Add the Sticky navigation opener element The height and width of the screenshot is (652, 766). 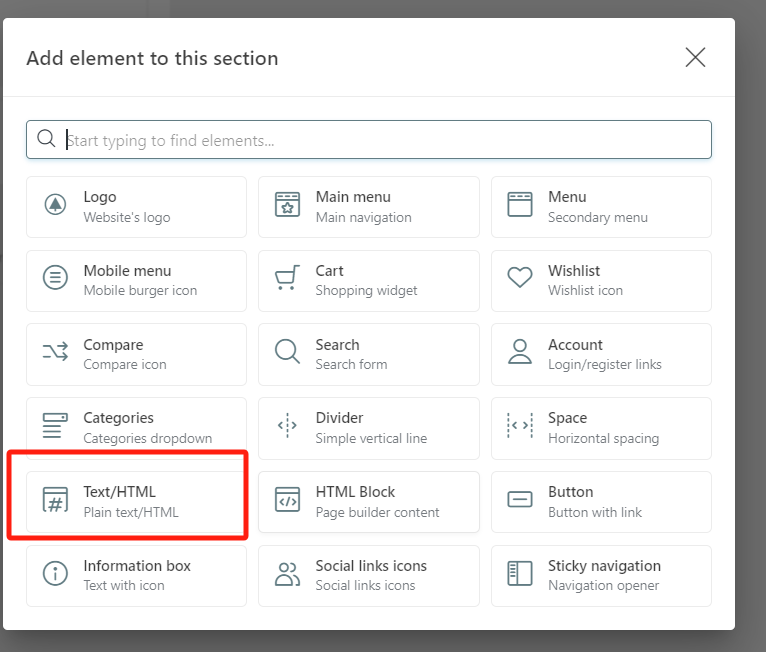pos(601,575)
